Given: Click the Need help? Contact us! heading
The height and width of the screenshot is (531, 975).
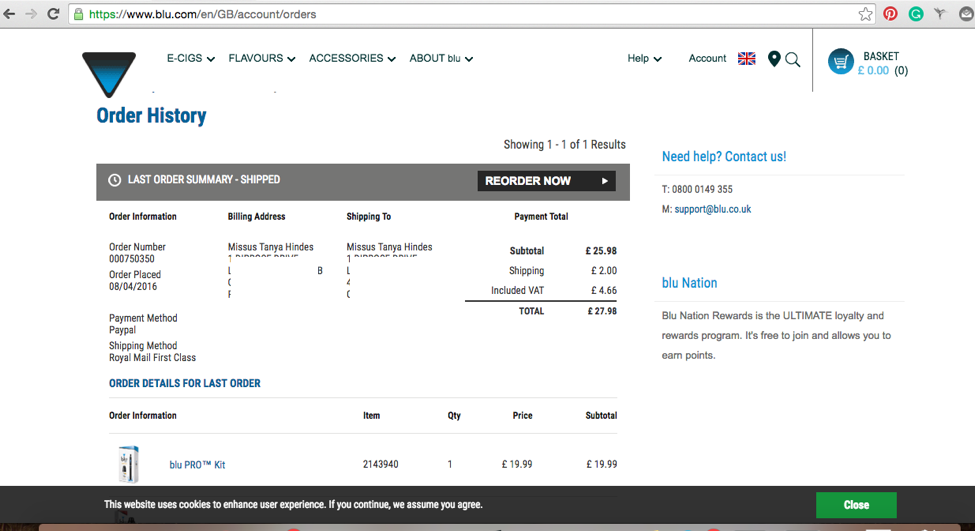Looking at the screenshot, I should tap(724, 157).
